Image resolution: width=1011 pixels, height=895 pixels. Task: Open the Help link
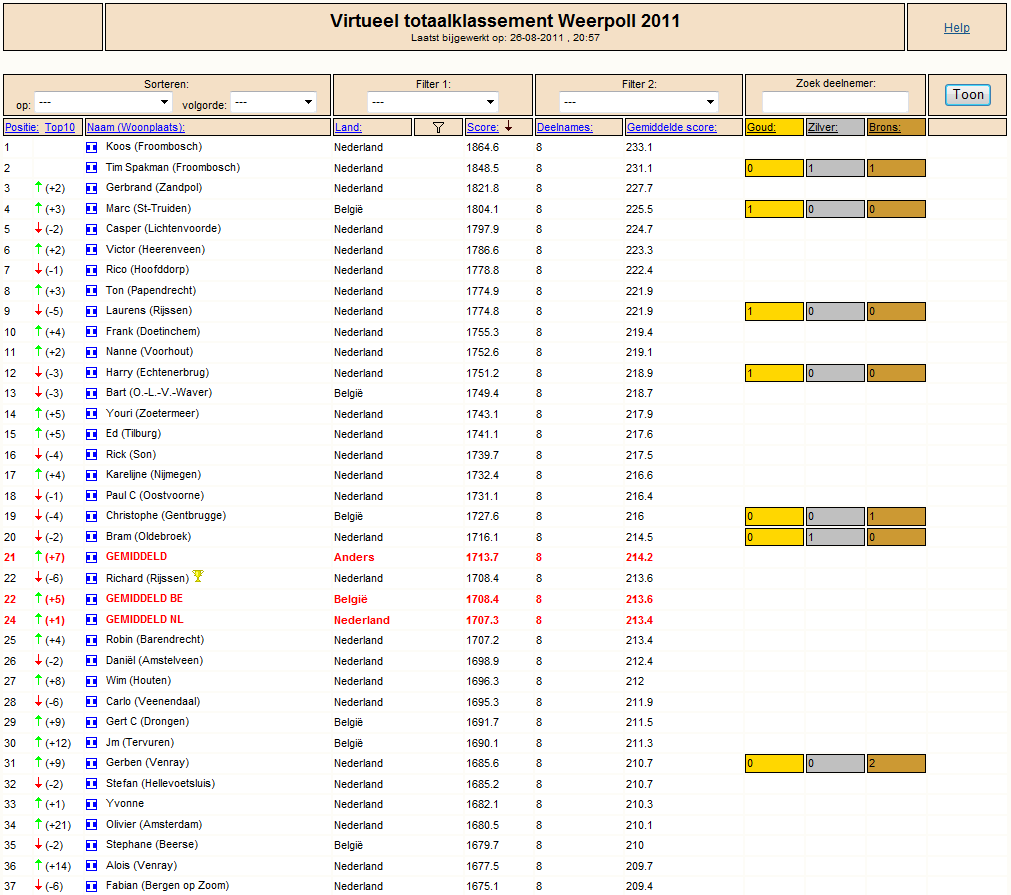[x=957, y=28]
